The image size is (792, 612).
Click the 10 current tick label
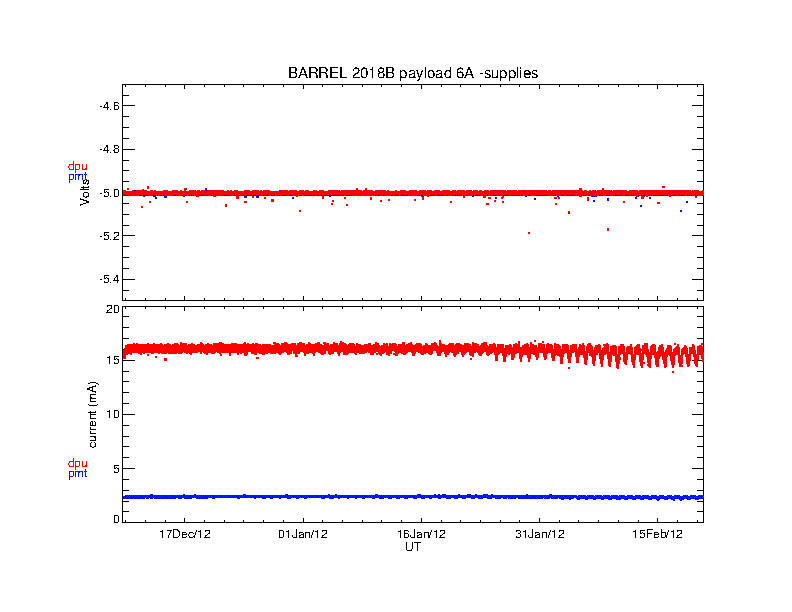point(113,414)
